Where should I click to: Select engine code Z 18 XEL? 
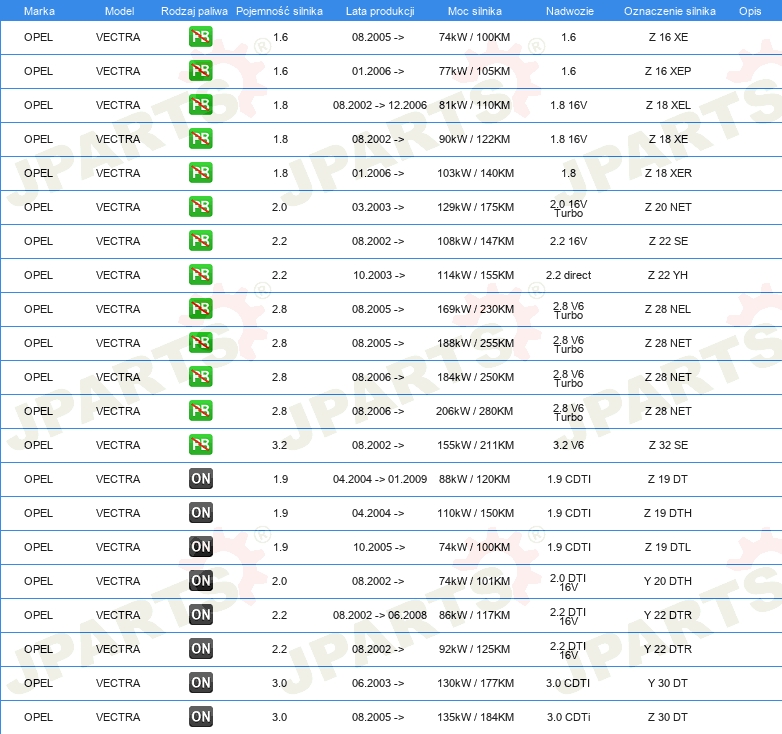pyautogui.click(x=668, y=105)
